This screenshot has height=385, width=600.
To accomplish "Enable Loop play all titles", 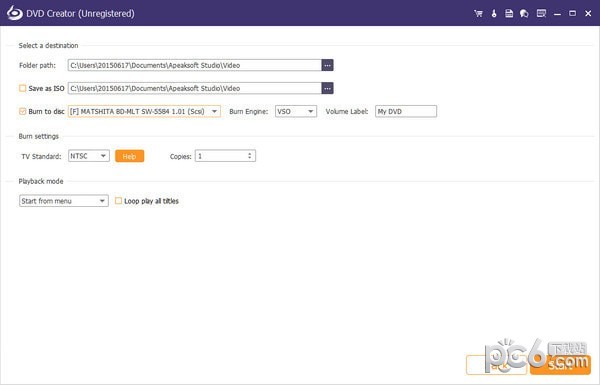I will coord(119,201).
